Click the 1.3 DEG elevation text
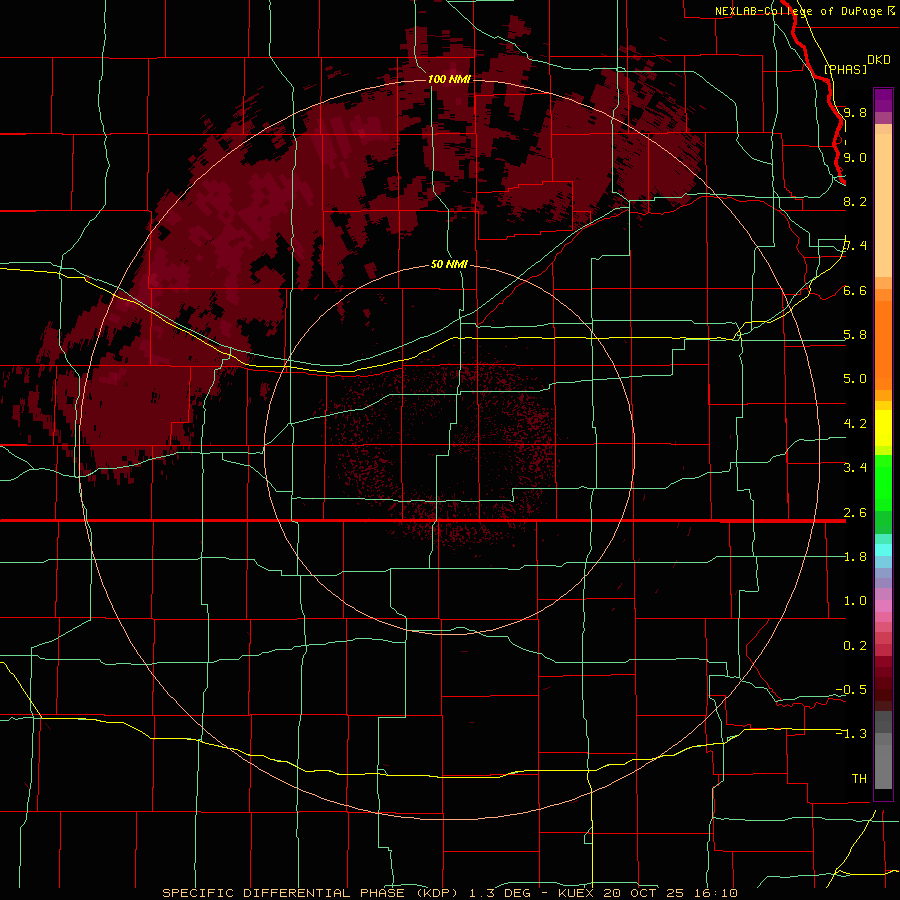The height and width of the screenshot is (900, 900). point(501,893)
